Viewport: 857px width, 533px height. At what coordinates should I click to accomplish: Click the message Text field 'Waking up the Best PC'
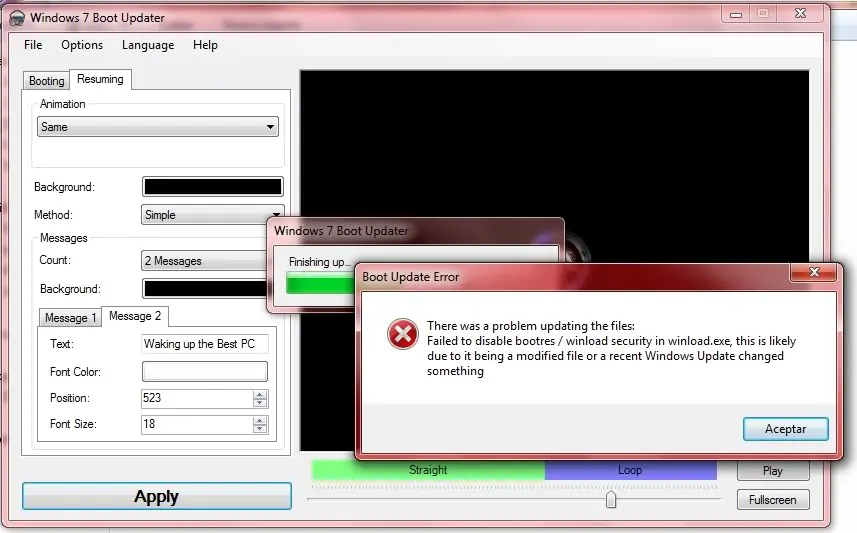[x=205, y=344]
